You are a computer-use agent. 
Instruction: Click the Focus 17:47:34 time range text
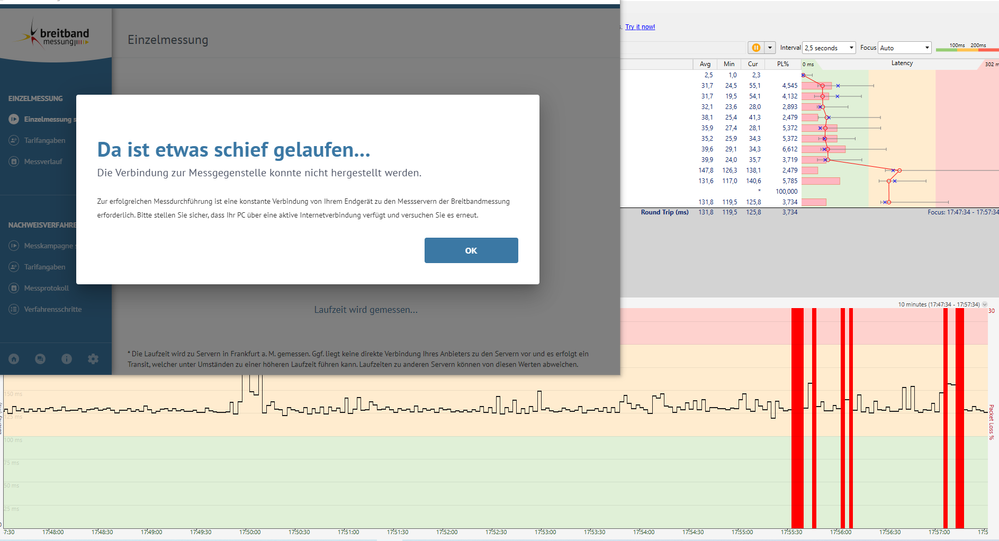coord(963,212)
